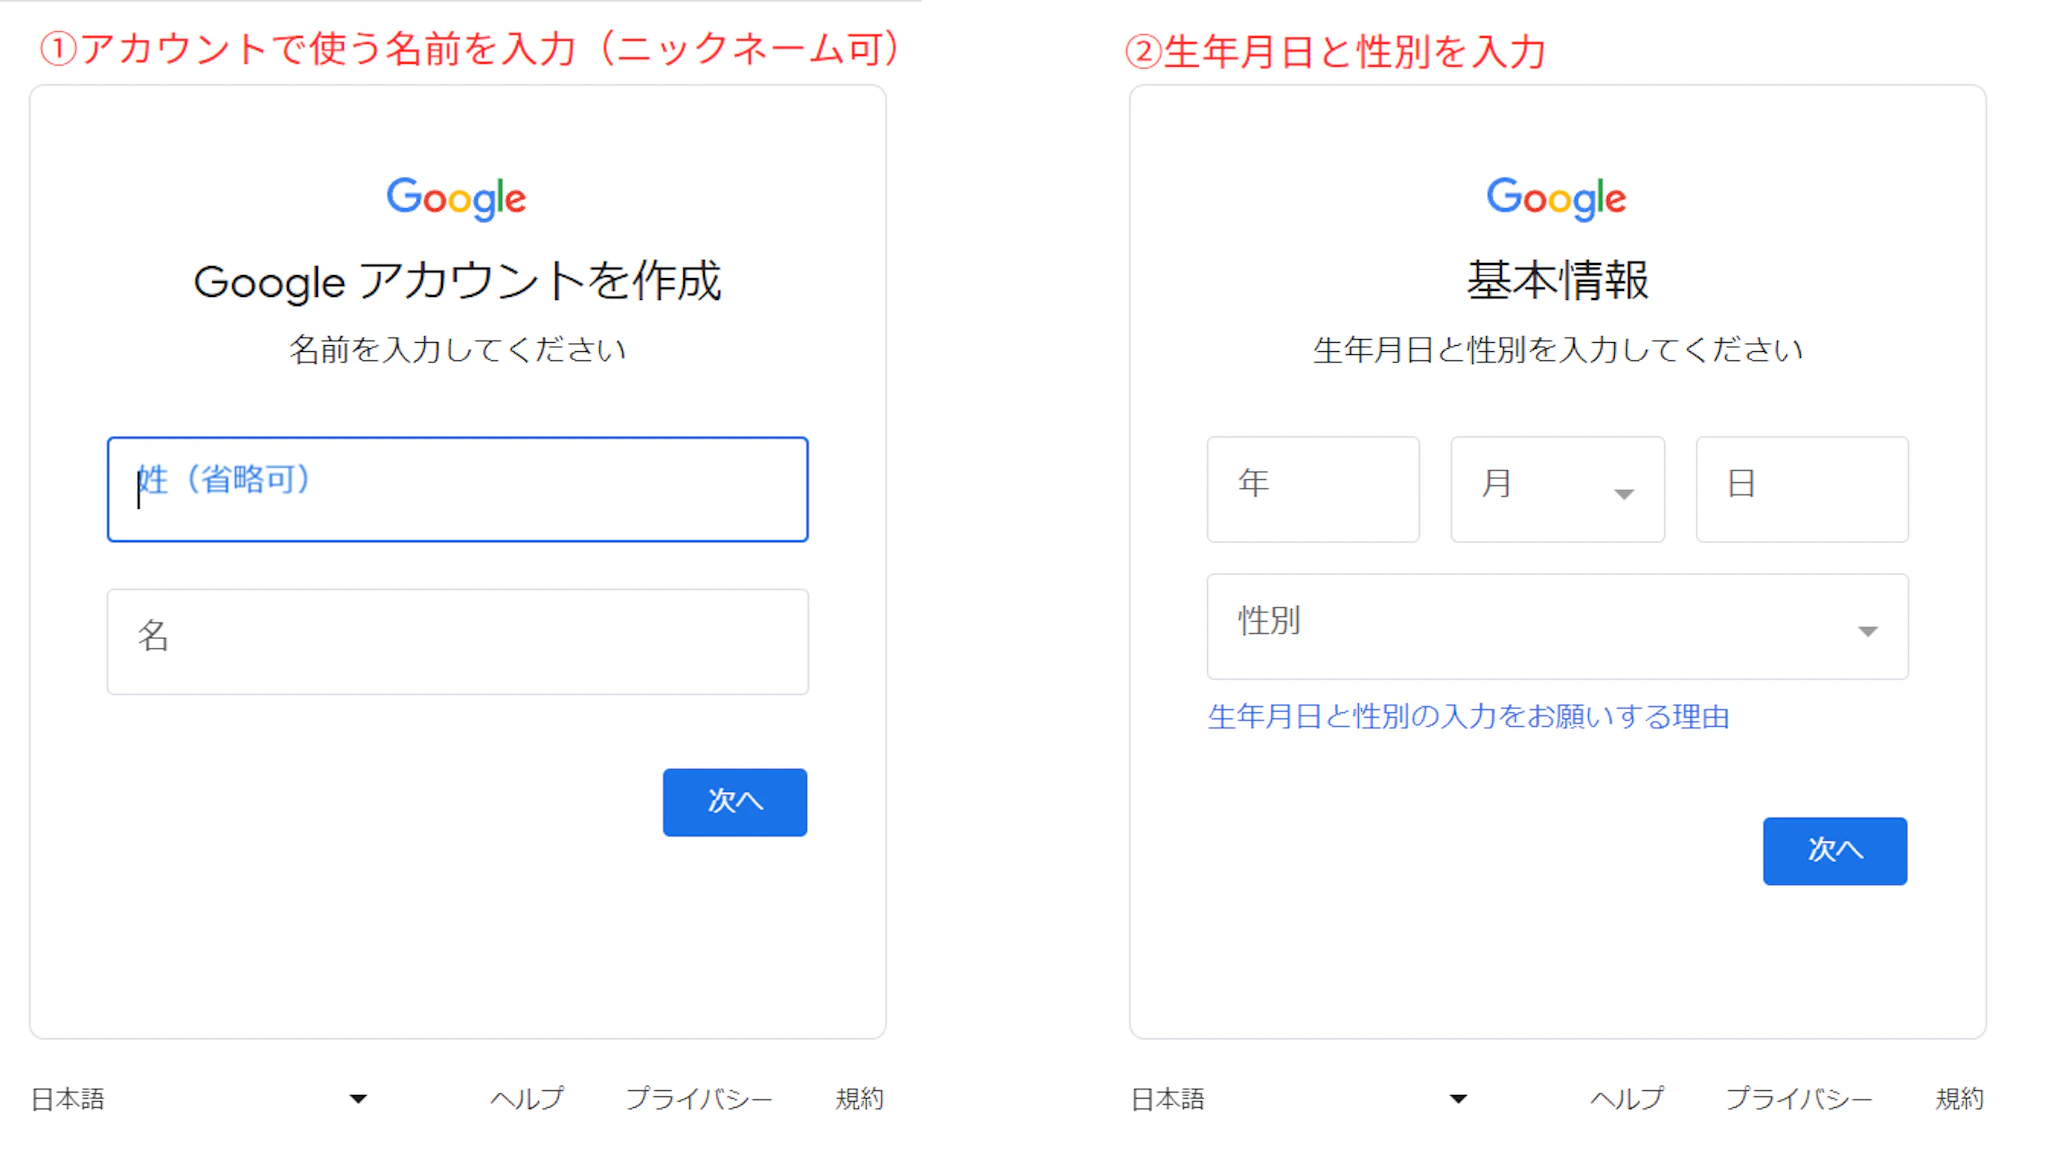Open 生年月日と性別の入力をお願いする理由 link

coord(1468,716)
